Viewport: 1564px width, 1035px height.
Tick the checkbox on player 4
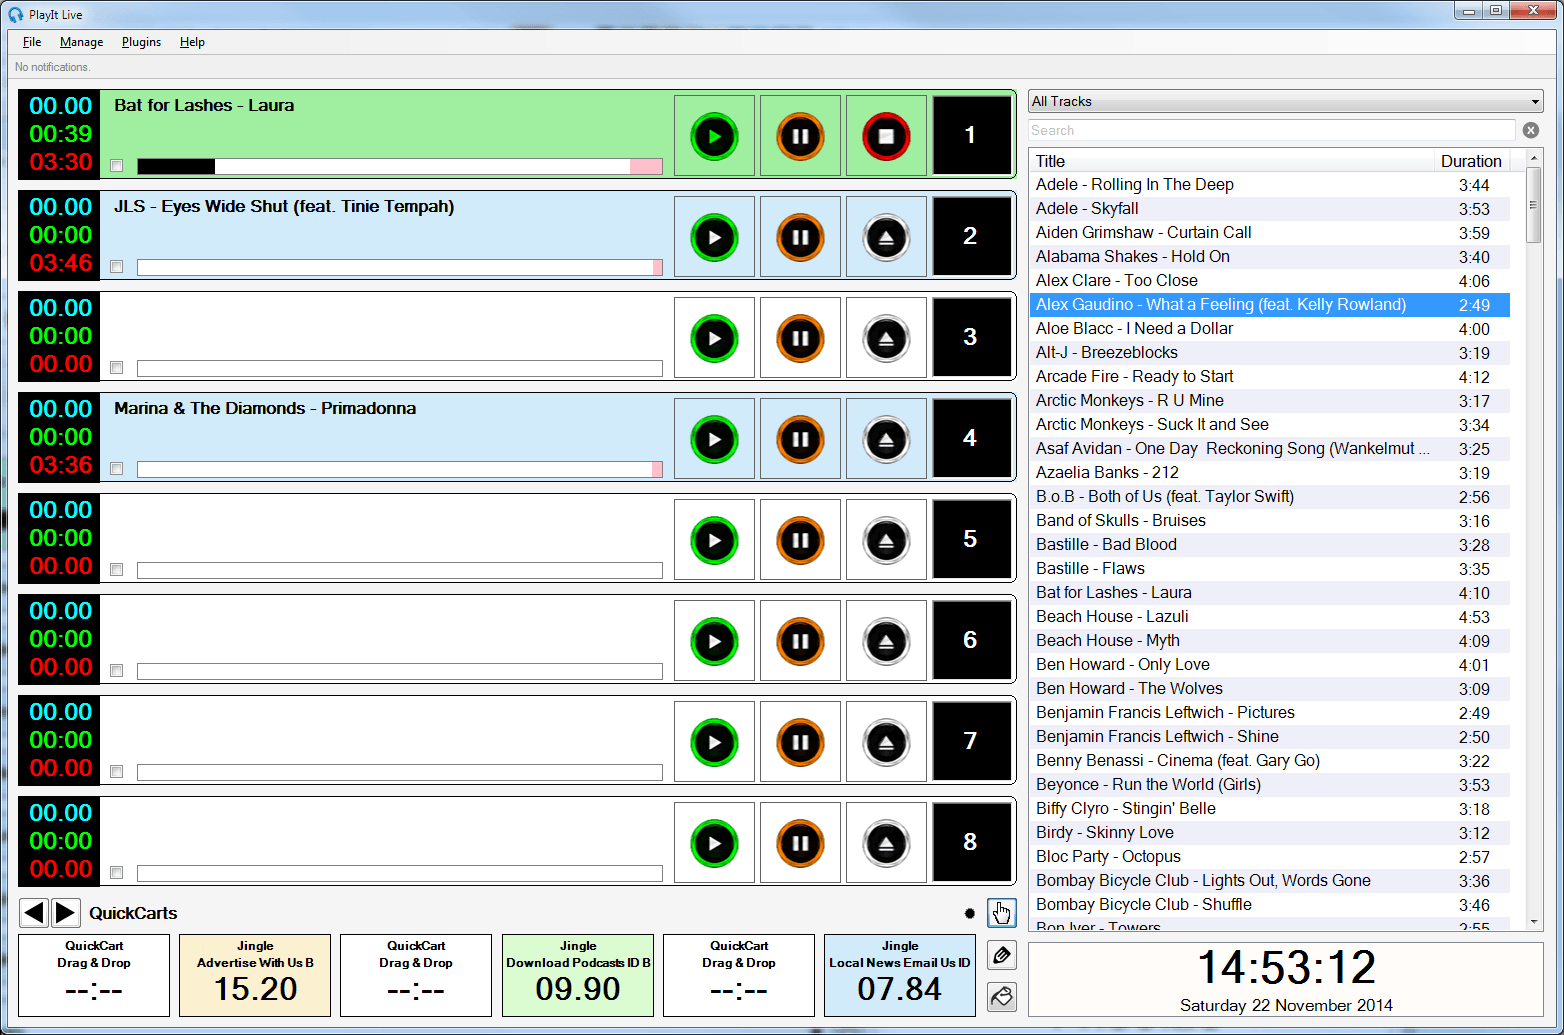117,469
